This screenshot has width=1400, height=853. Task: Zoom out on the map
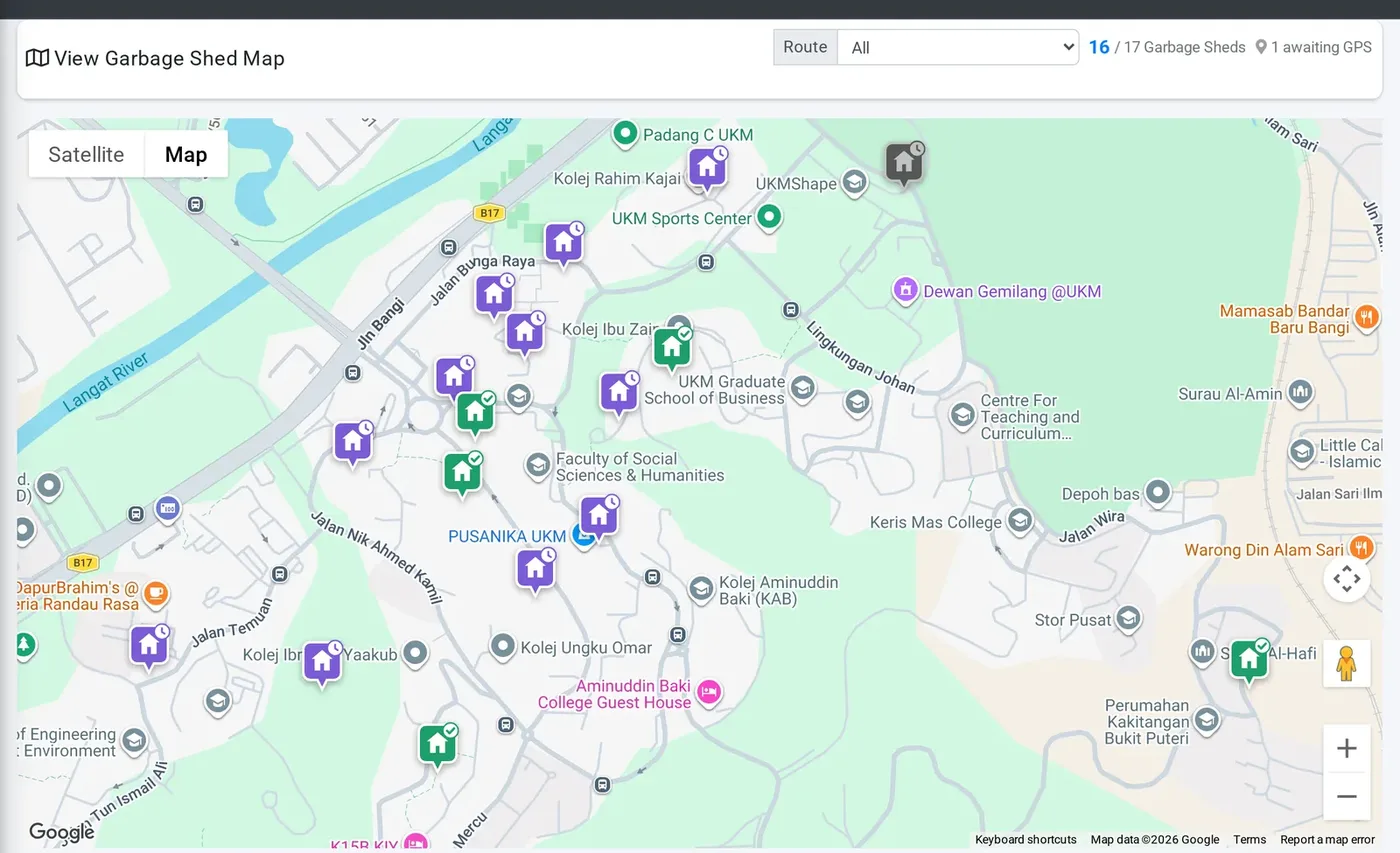point(1346,797)
